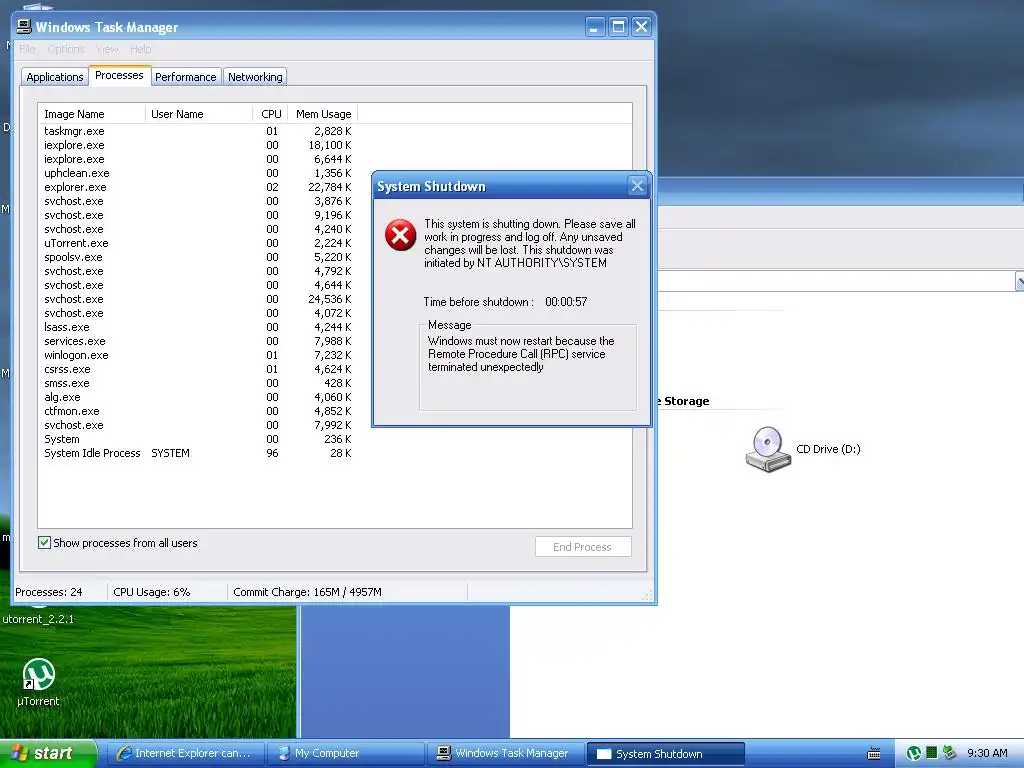Image resolution: width=1024 pixels, height=768 pixels.
Task: Open the Help menu in Task Manager
Action: click(140, 49)
